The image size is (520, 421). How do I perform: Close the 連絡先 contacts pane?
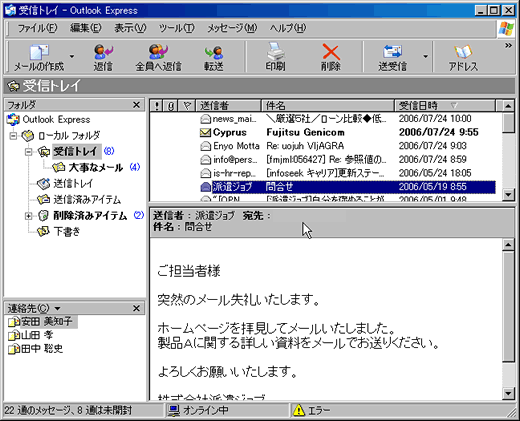click(136, 308)
